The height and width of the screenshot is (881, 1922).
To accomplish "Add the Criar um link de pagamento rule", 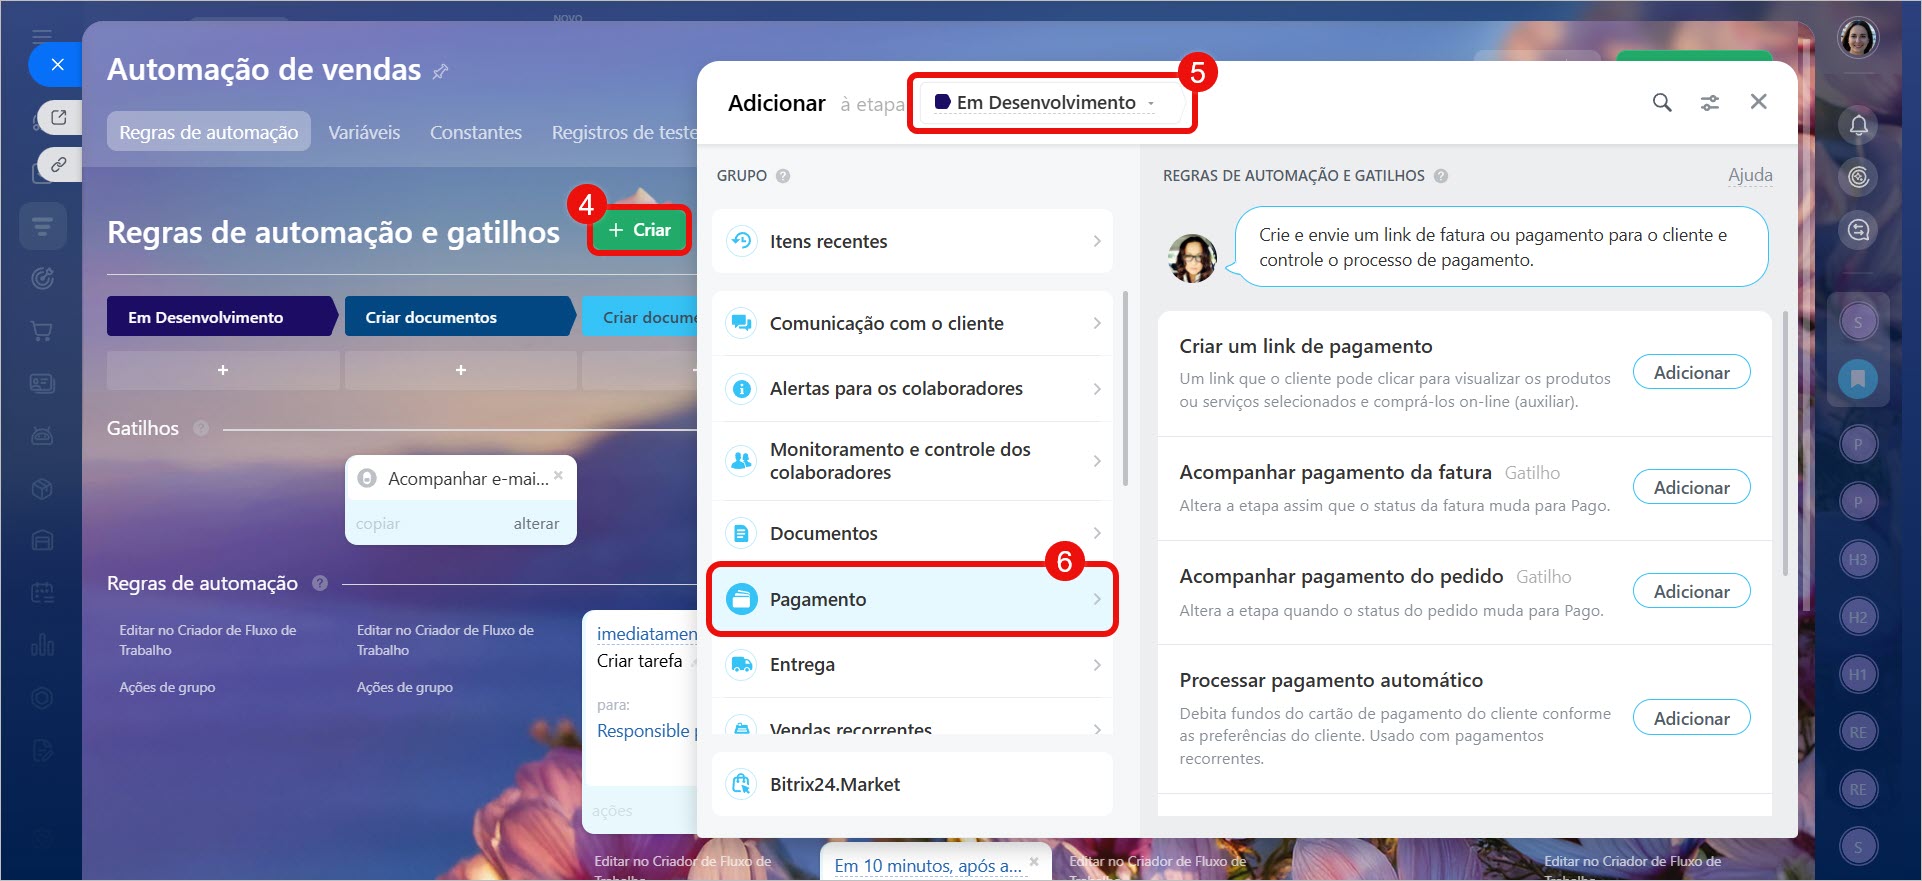I will (x=1691, y=372).
